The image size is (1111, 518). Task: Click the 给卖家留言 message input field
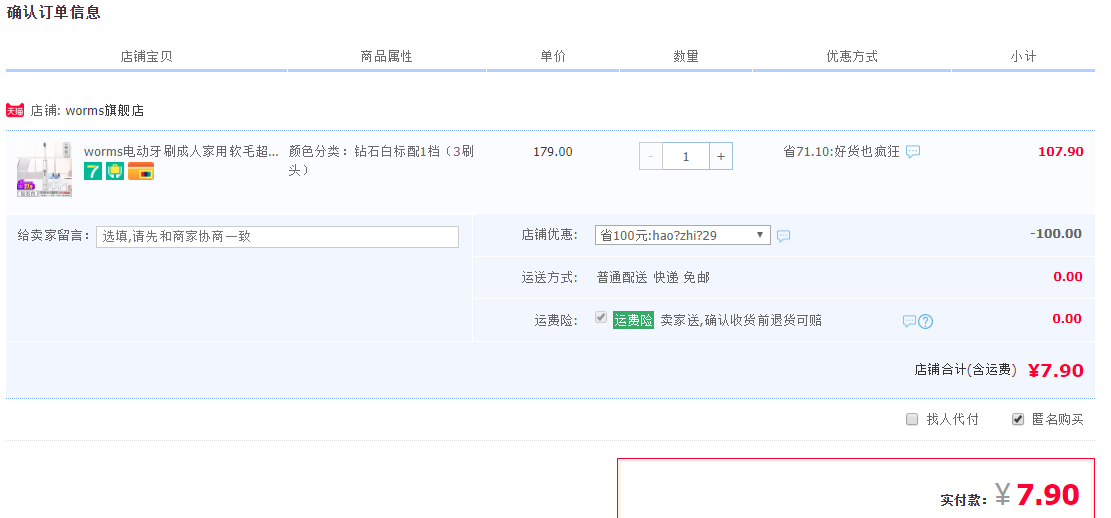(277, 237)
